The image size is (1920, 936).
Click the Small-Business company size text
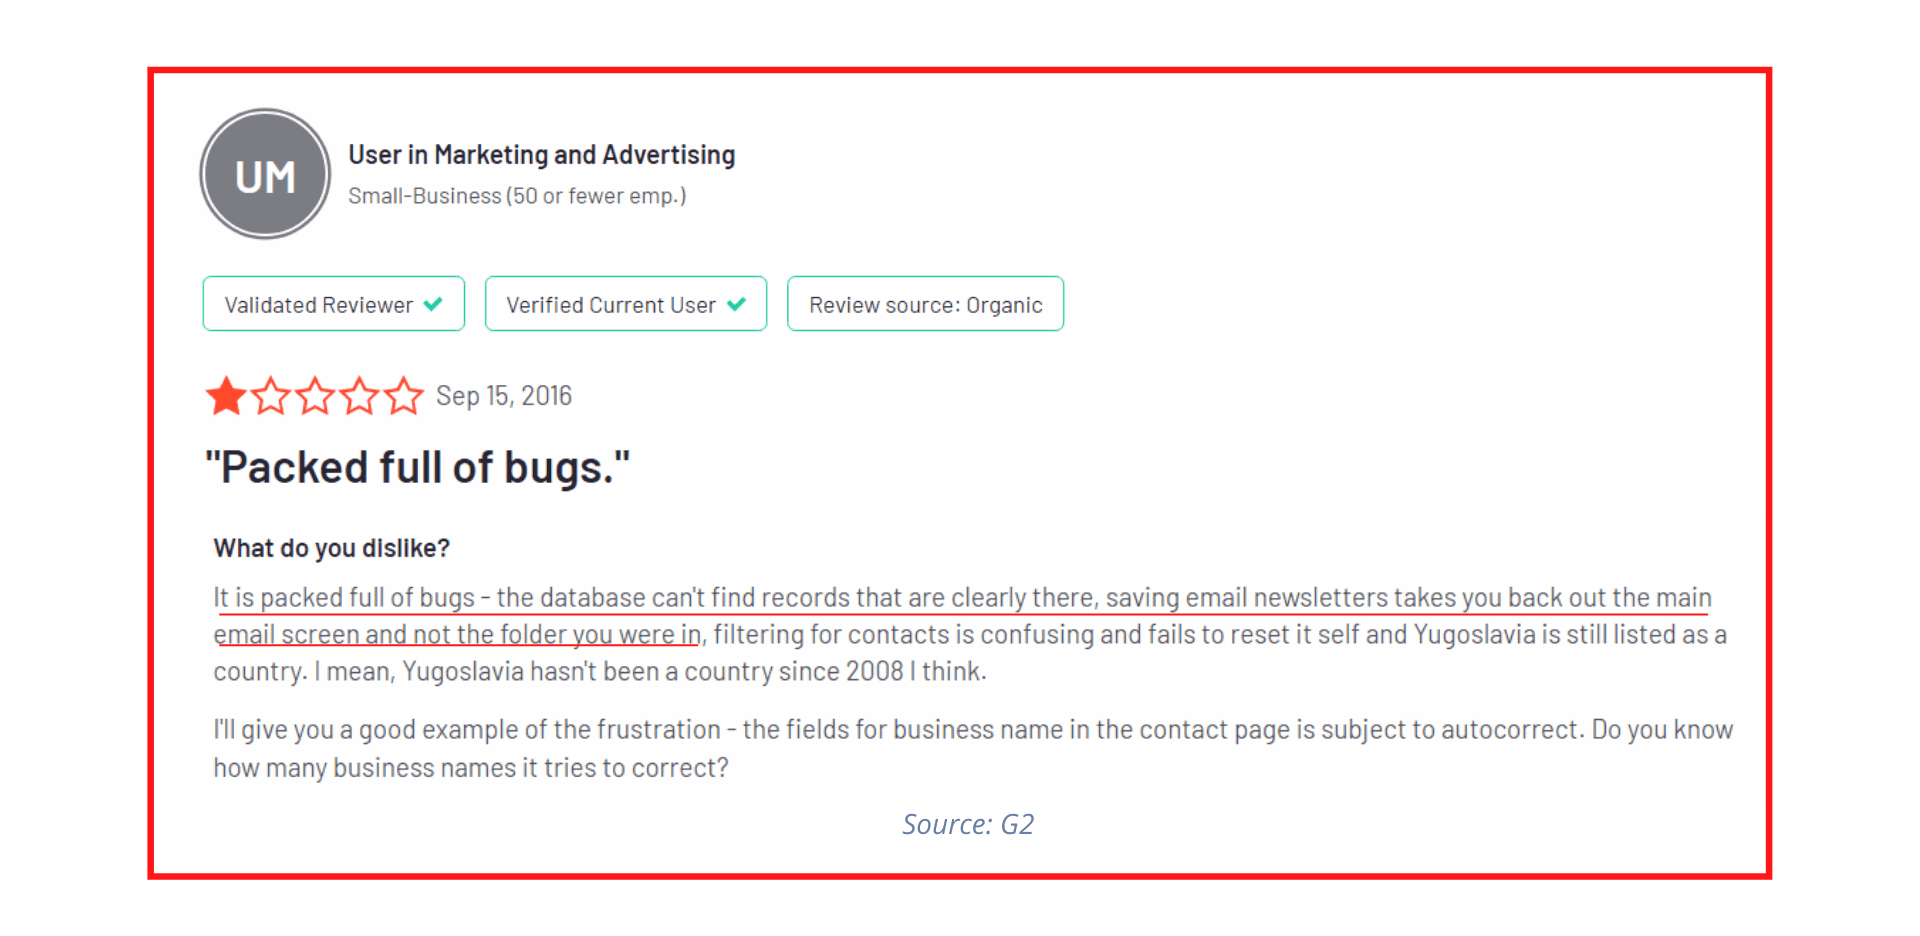517,196
